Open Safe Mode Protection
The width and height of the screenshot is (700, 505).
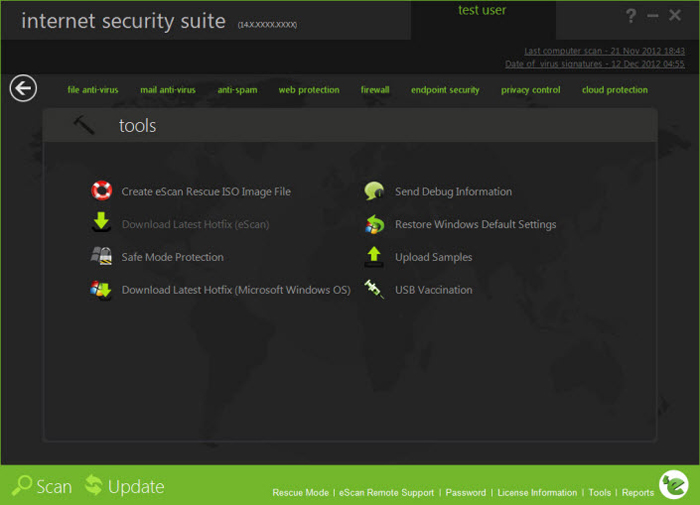click(x=172, y=257)
